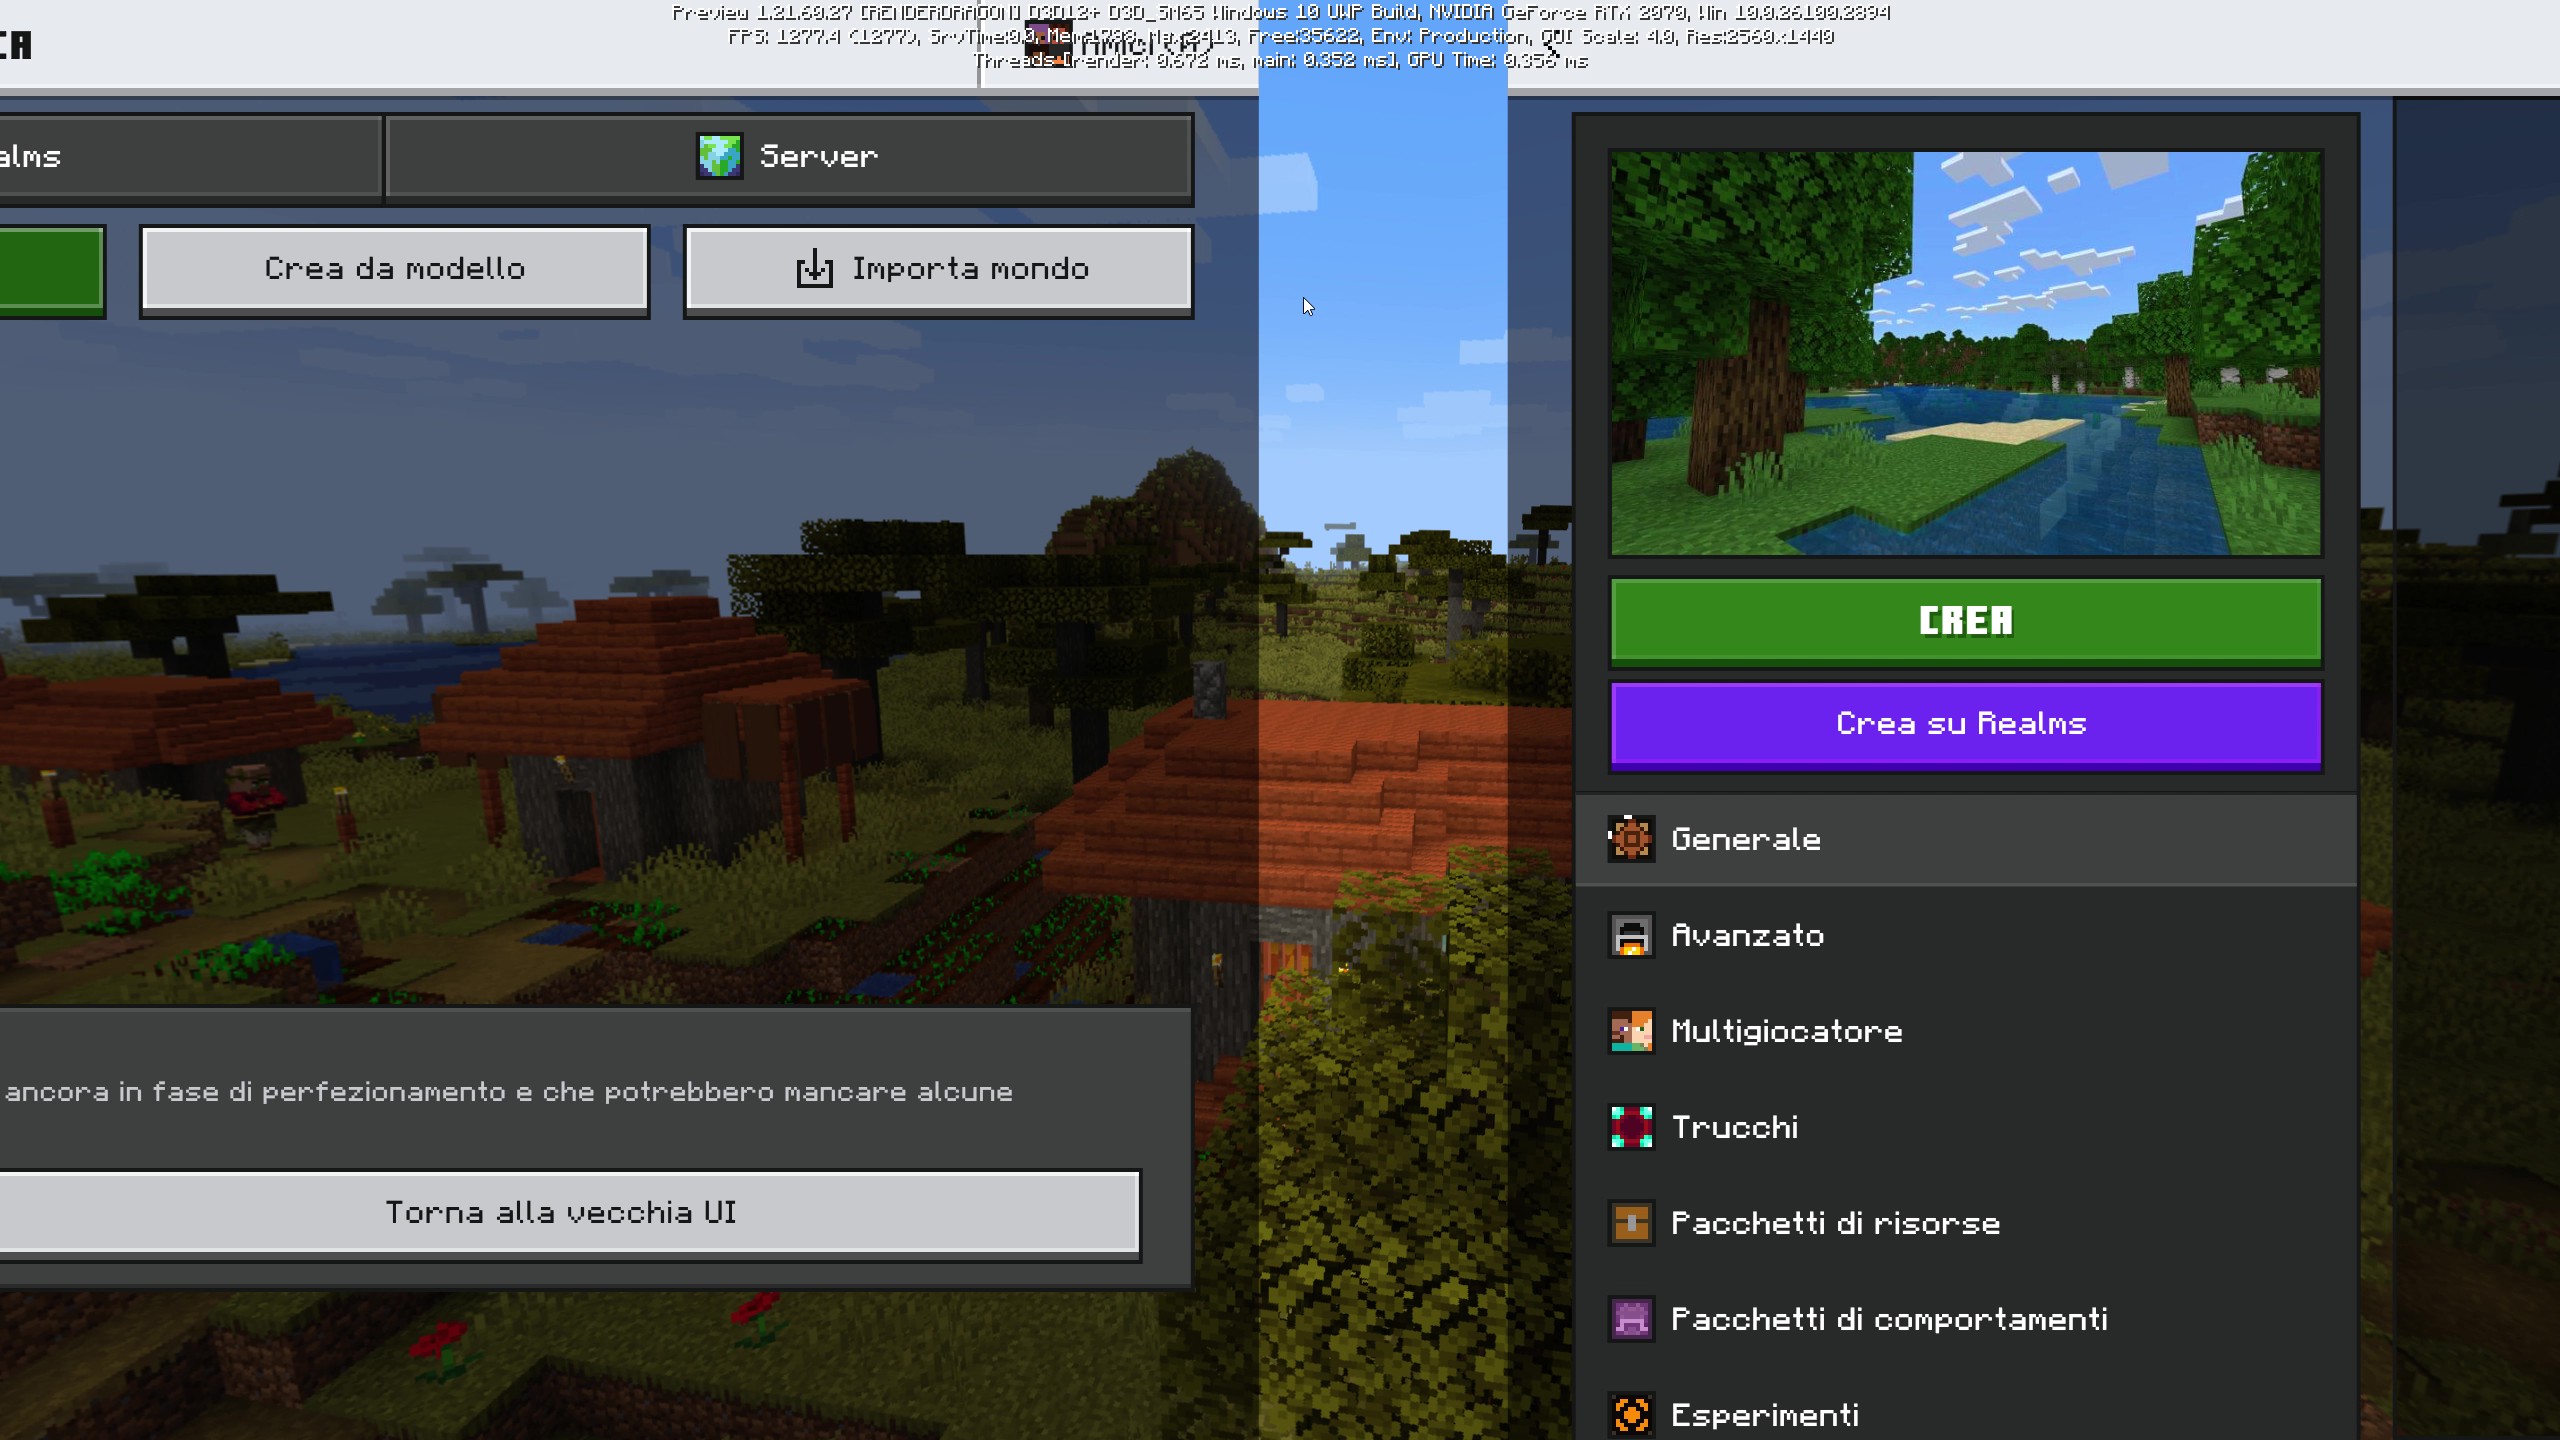Click the Pacchetti di comportamenti purple icon
The image size is (2560, 1440).
point(1631,1319)
